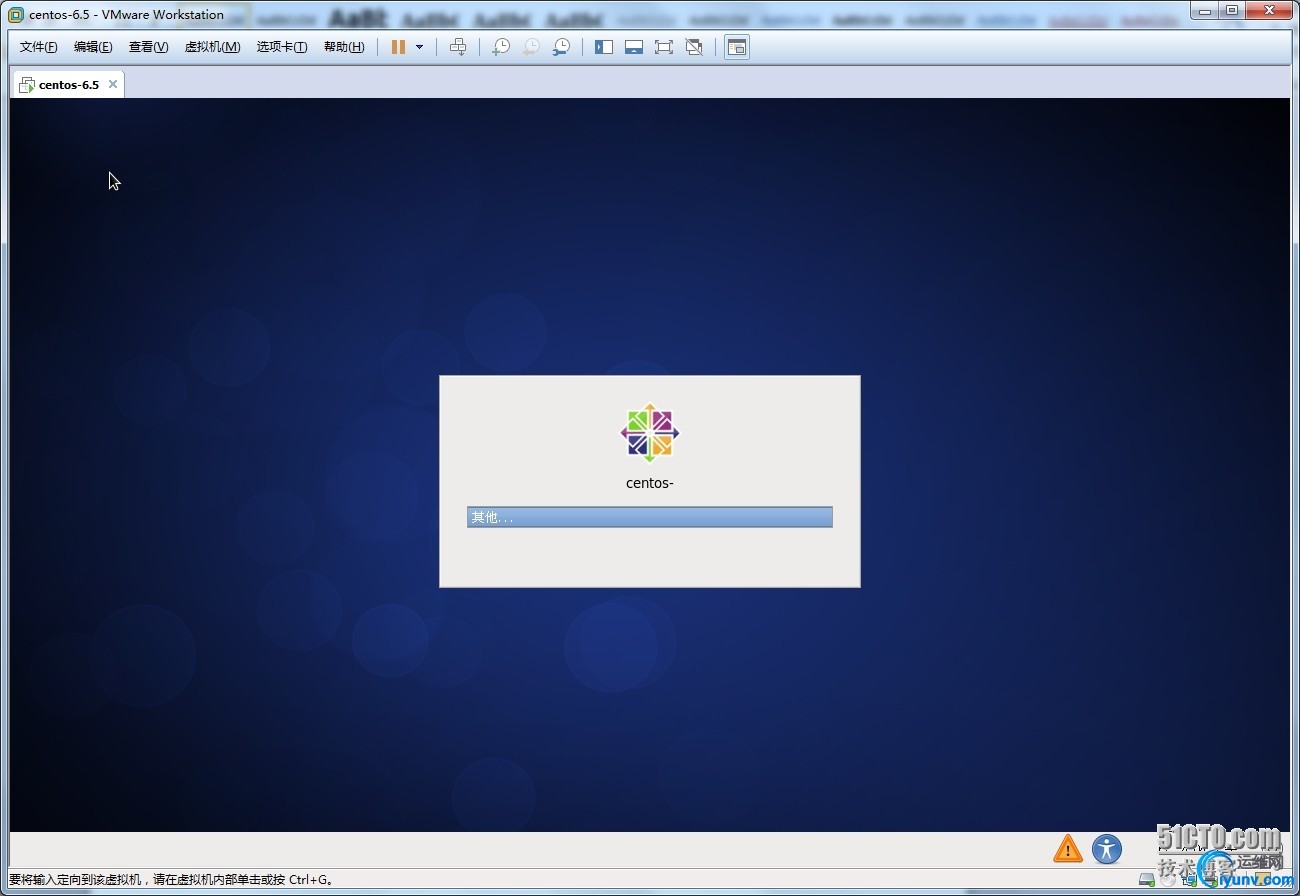Select the 其他... login entry
The image size is (1300, 896).
(x=650, y=517)
